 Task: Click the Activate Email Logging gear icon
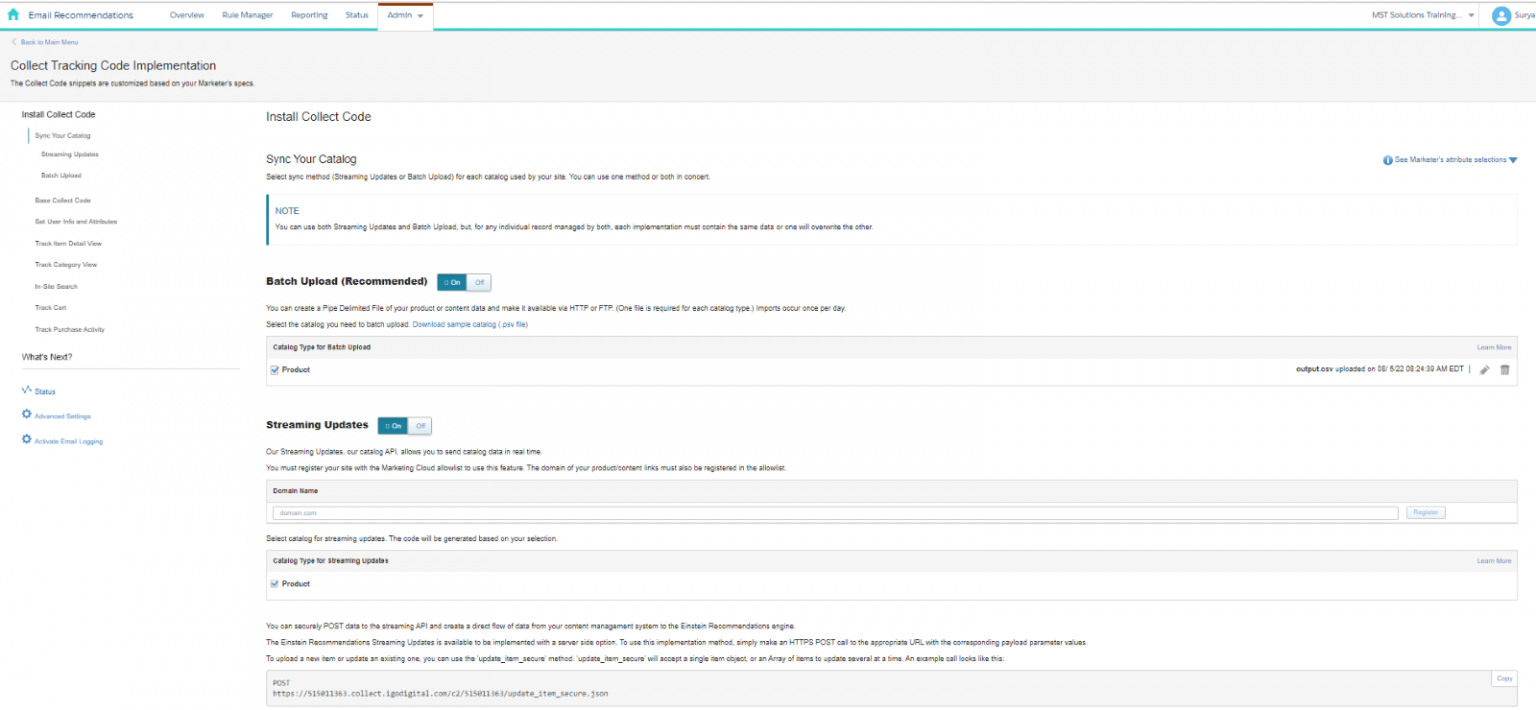27,440
